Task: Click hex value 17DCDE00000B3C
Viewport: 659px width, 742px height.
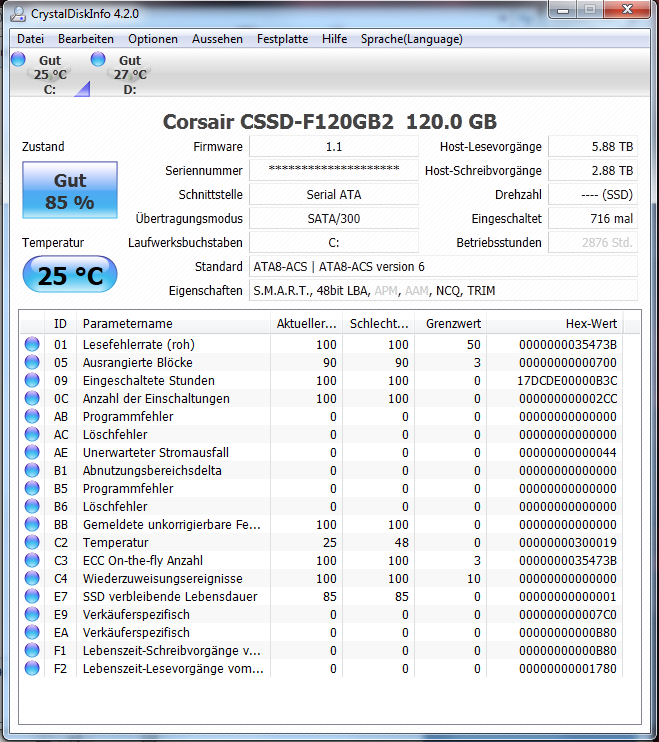Action: pyautogui.click(x=567, y=380)
